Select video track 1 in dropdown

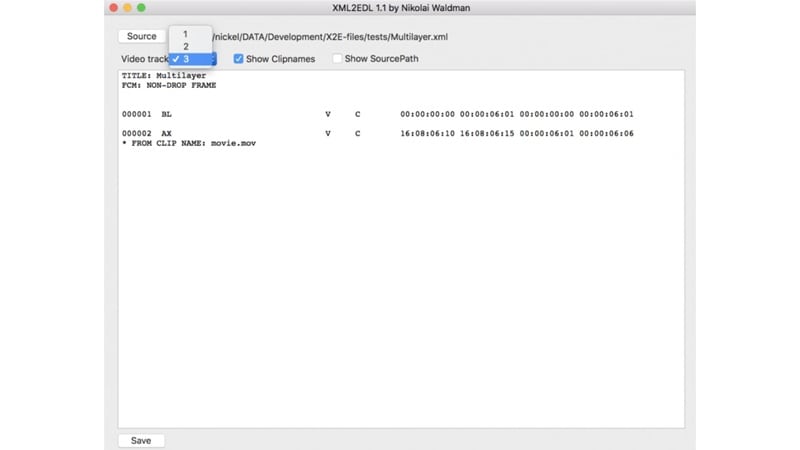pyautogui.click(x=190, y=34)
